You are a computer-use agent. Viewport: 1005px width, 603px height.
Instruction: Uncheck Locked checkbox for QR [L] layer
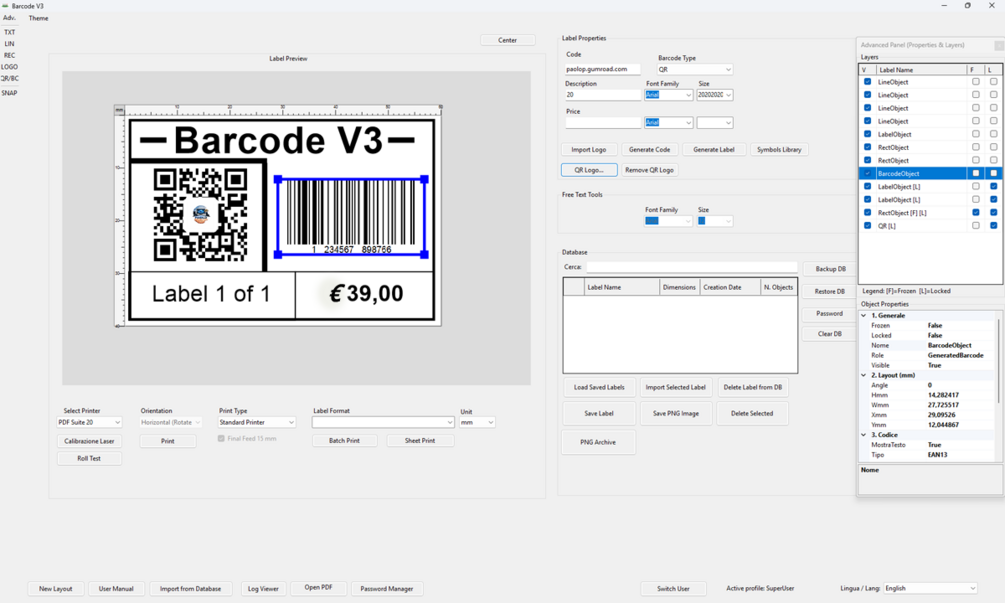(993, 226)
